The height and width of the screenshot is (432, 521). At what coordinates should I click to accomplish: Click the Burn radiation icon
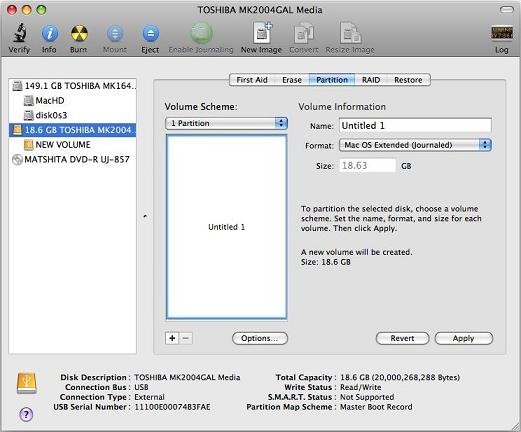[x=79, y=33]
